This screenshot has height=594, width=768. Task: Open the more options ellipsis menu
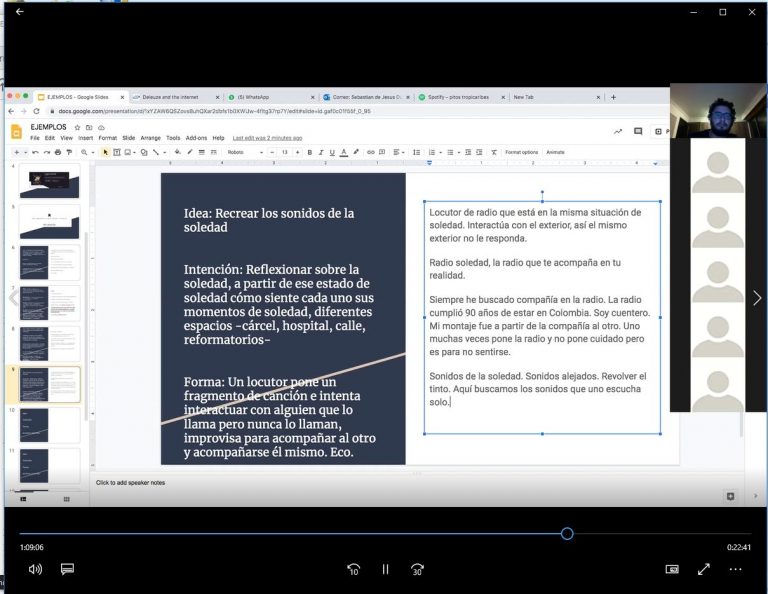click(x=736, y=569)
